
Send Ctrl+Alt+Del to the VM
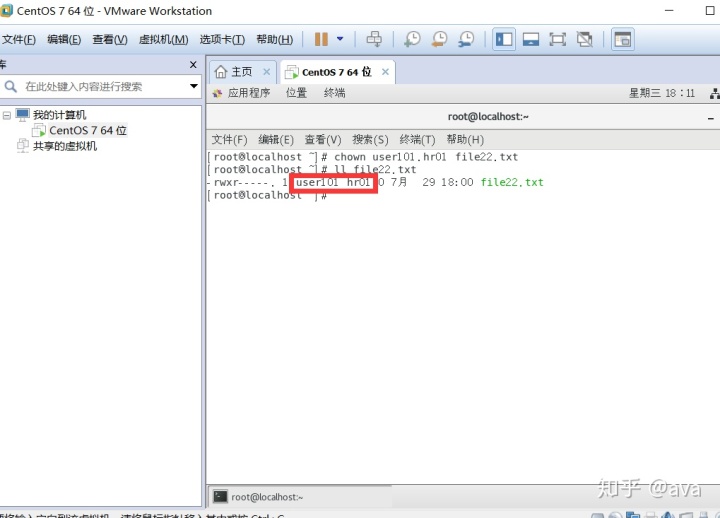(374, 39)
